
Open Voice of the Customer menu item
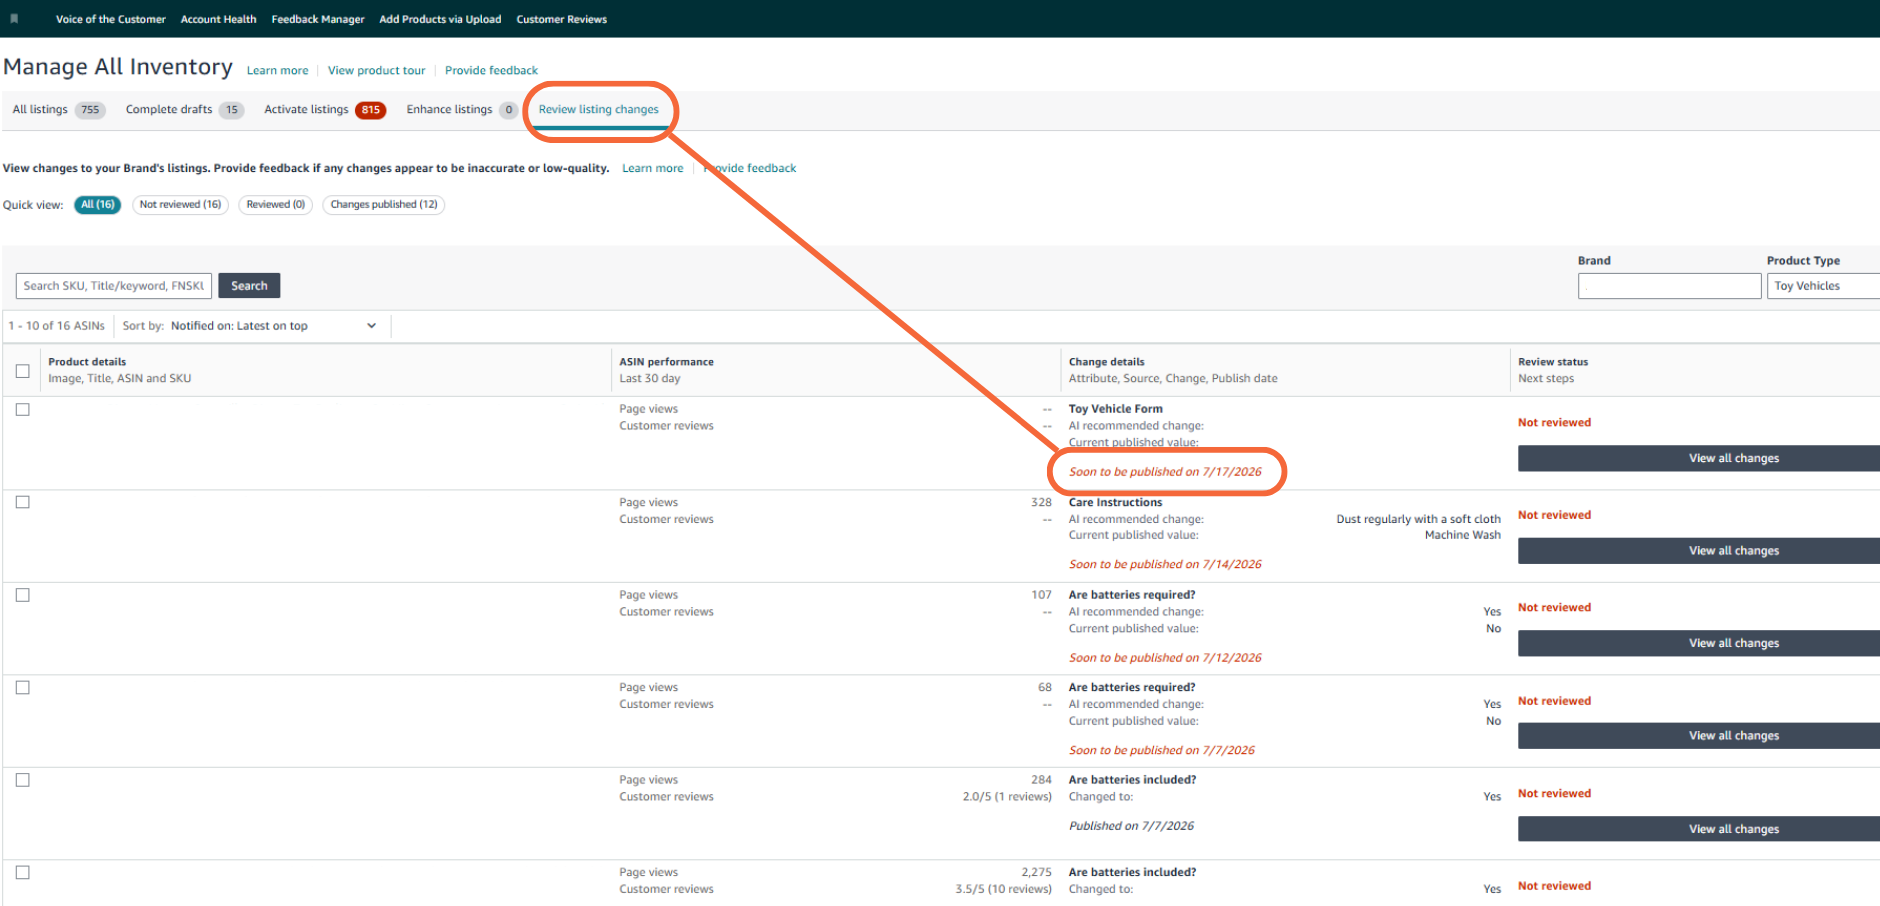(111, 19)
